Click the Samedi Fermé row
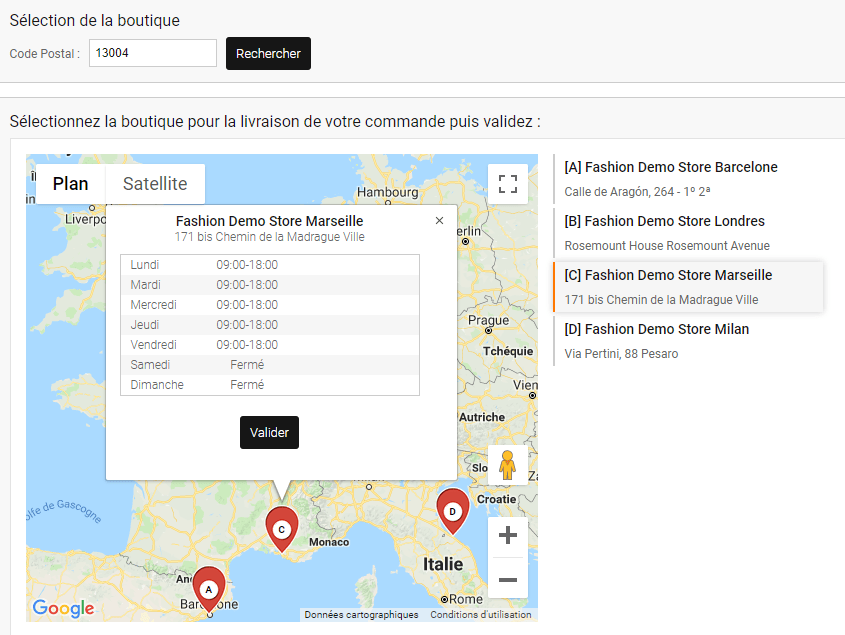845x635 pixels. (x=270, y=364)
